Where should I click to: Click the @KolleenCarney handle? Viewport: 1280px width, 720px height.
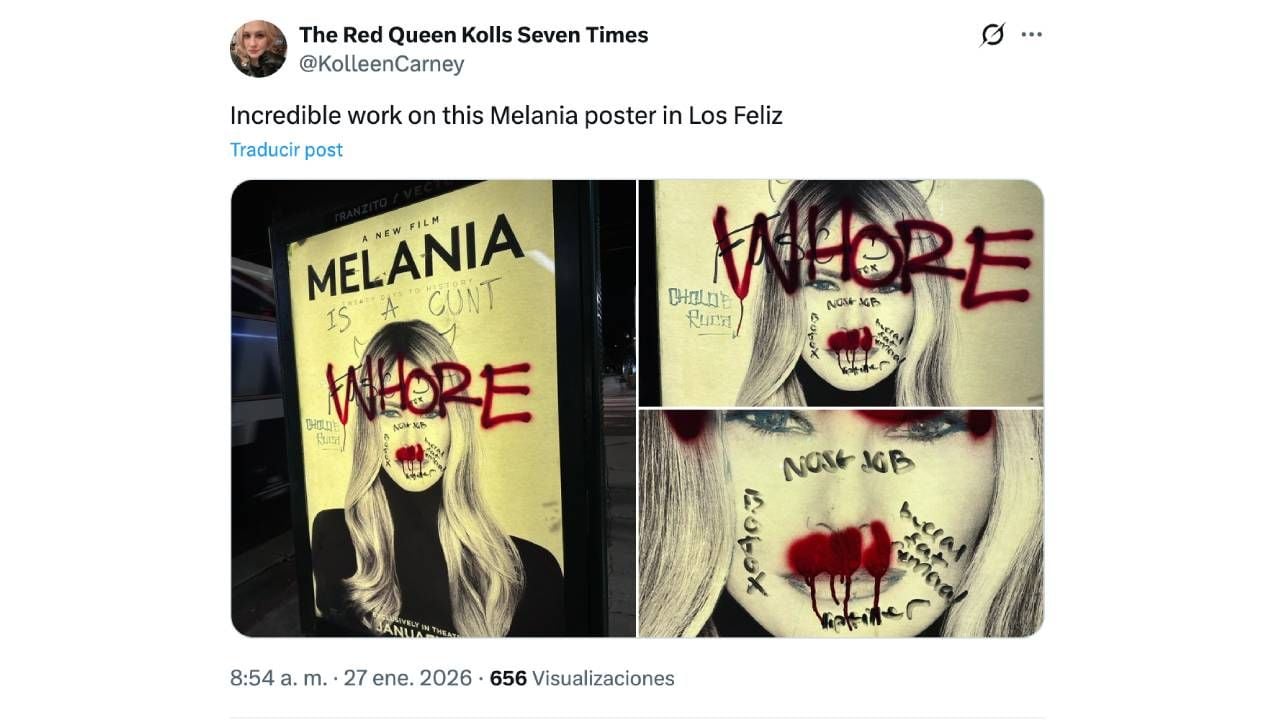point(381,64)
